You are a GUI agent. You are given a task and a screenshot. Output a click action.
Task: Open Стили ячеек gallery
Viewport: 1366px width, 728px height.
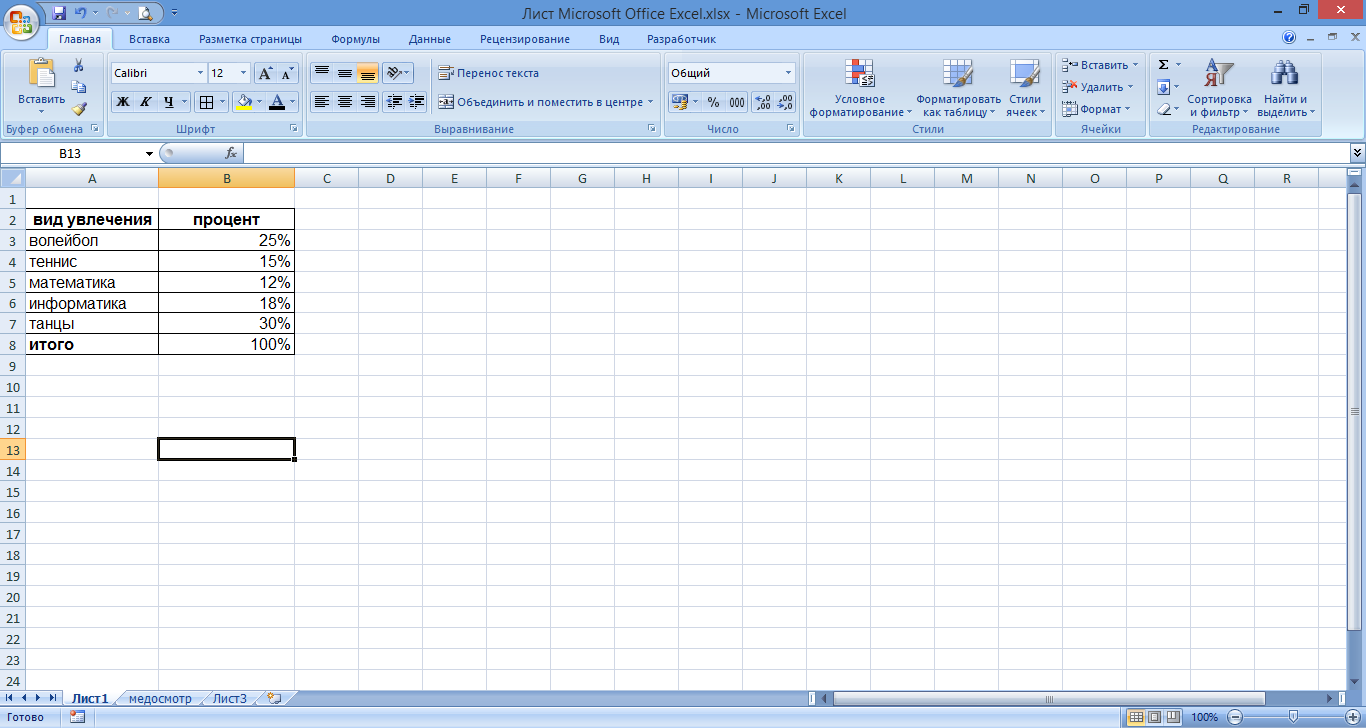point(1025,88)
